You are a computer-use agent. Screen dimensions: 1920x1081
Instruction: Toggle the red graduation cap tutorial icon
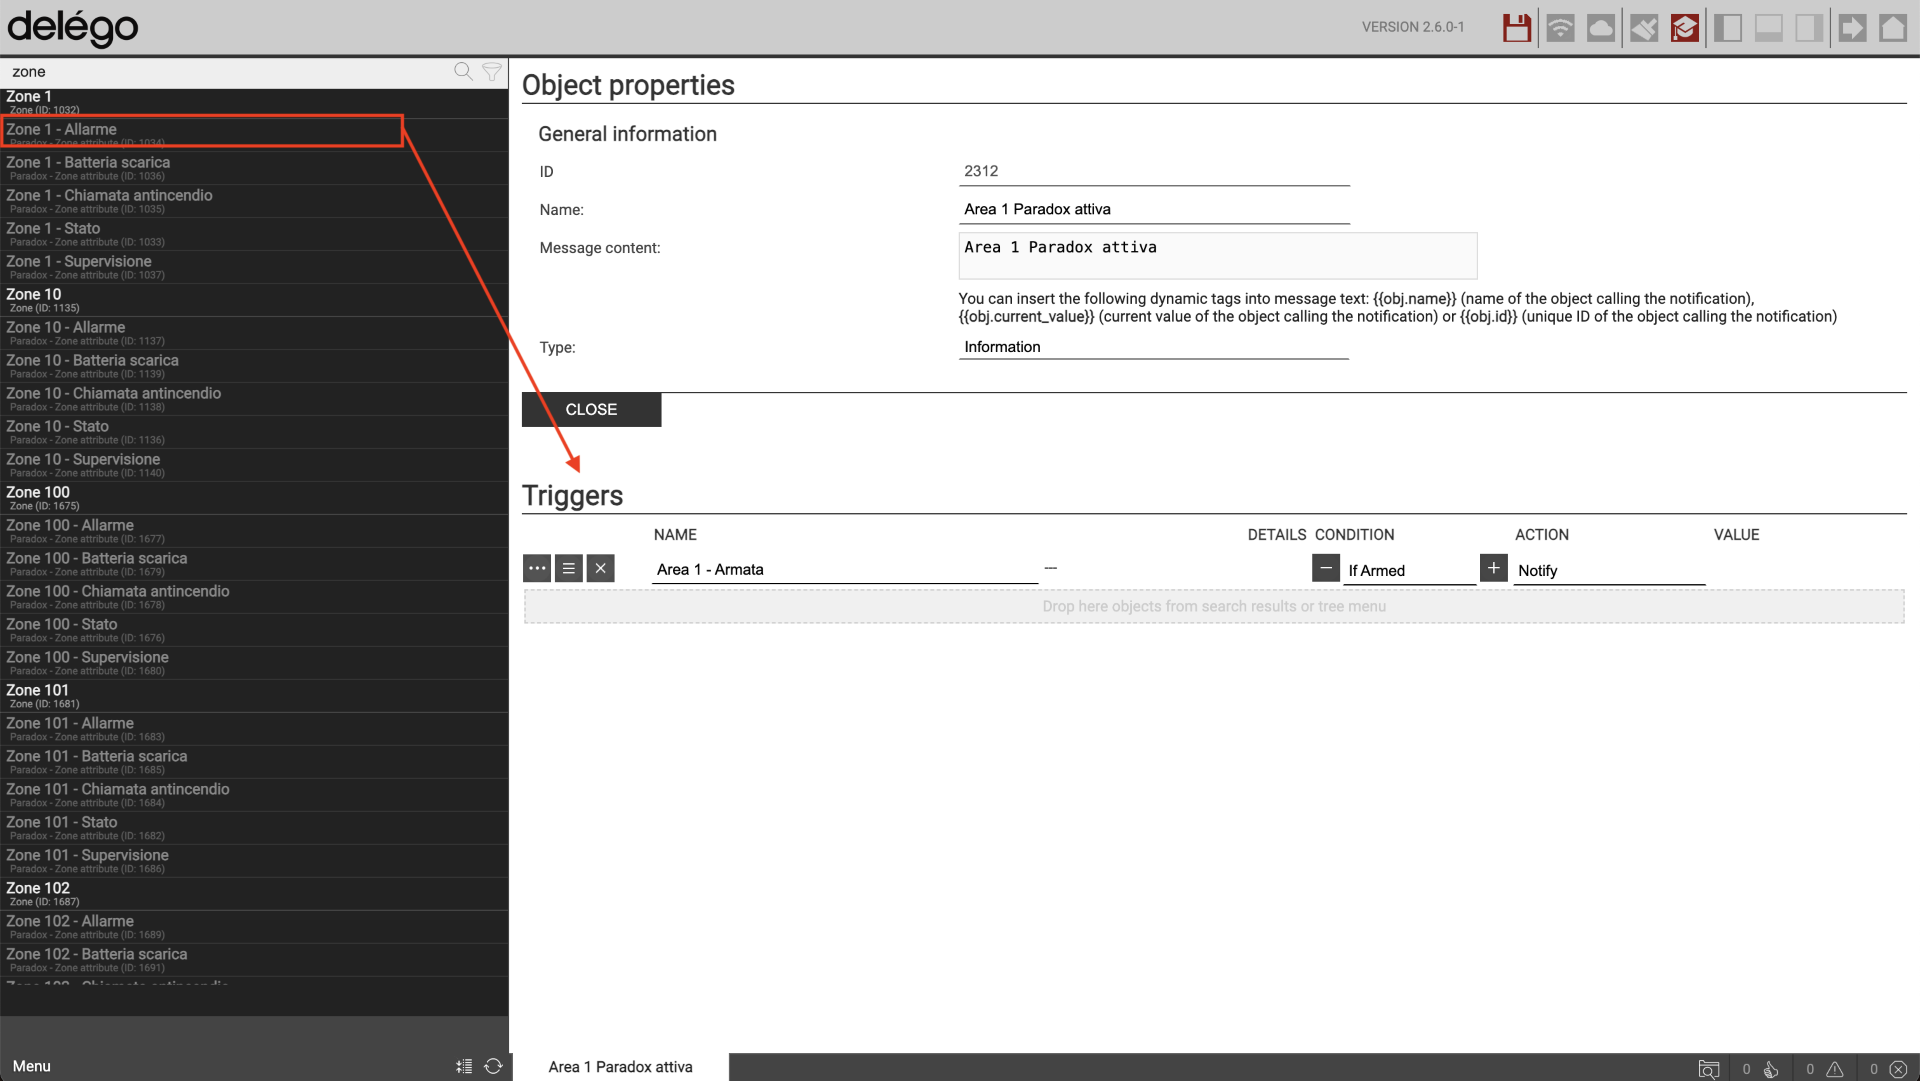pyautogui.click(x=1685, y=28)
